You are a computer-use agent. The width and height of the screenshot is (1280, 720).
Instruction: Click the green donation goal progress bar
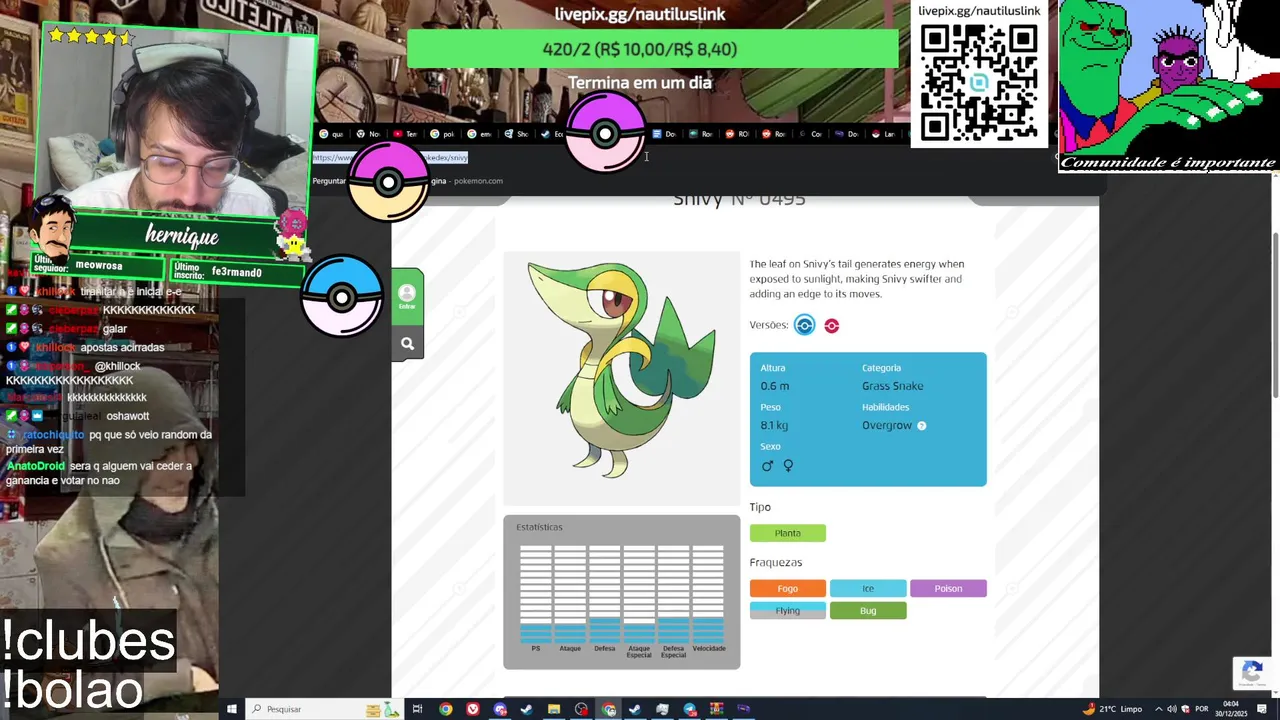(653, 49)
